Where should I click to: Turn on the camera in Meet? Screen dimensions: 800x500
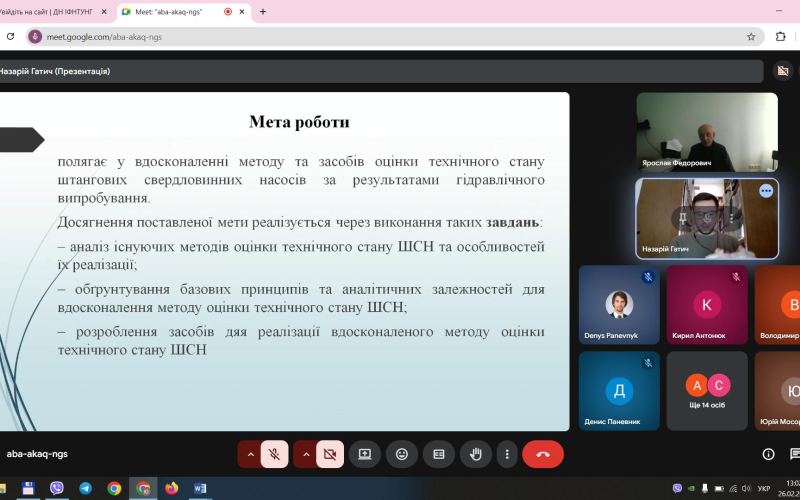pos(329,454)
